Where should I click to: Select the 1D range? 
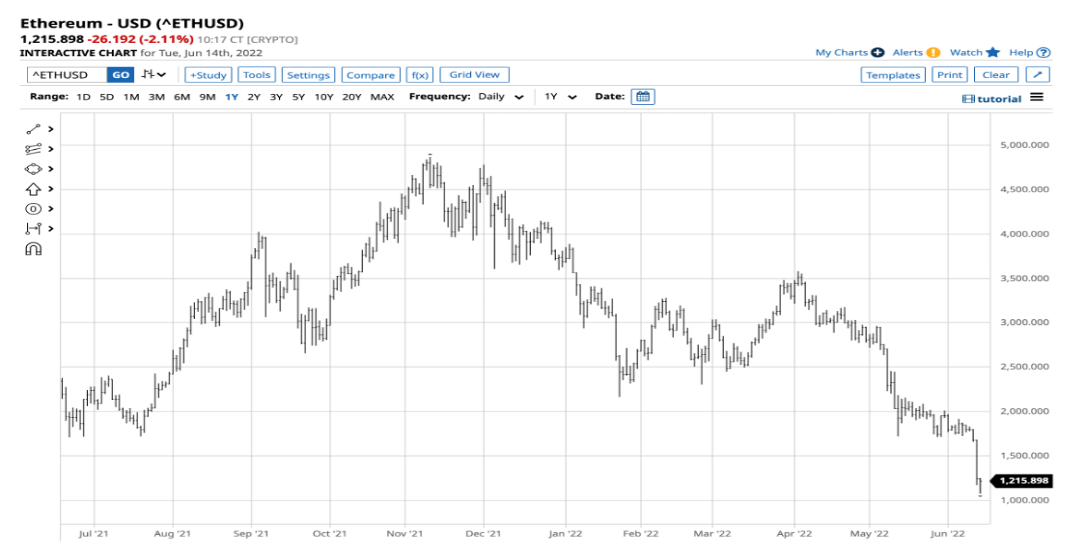83,97
